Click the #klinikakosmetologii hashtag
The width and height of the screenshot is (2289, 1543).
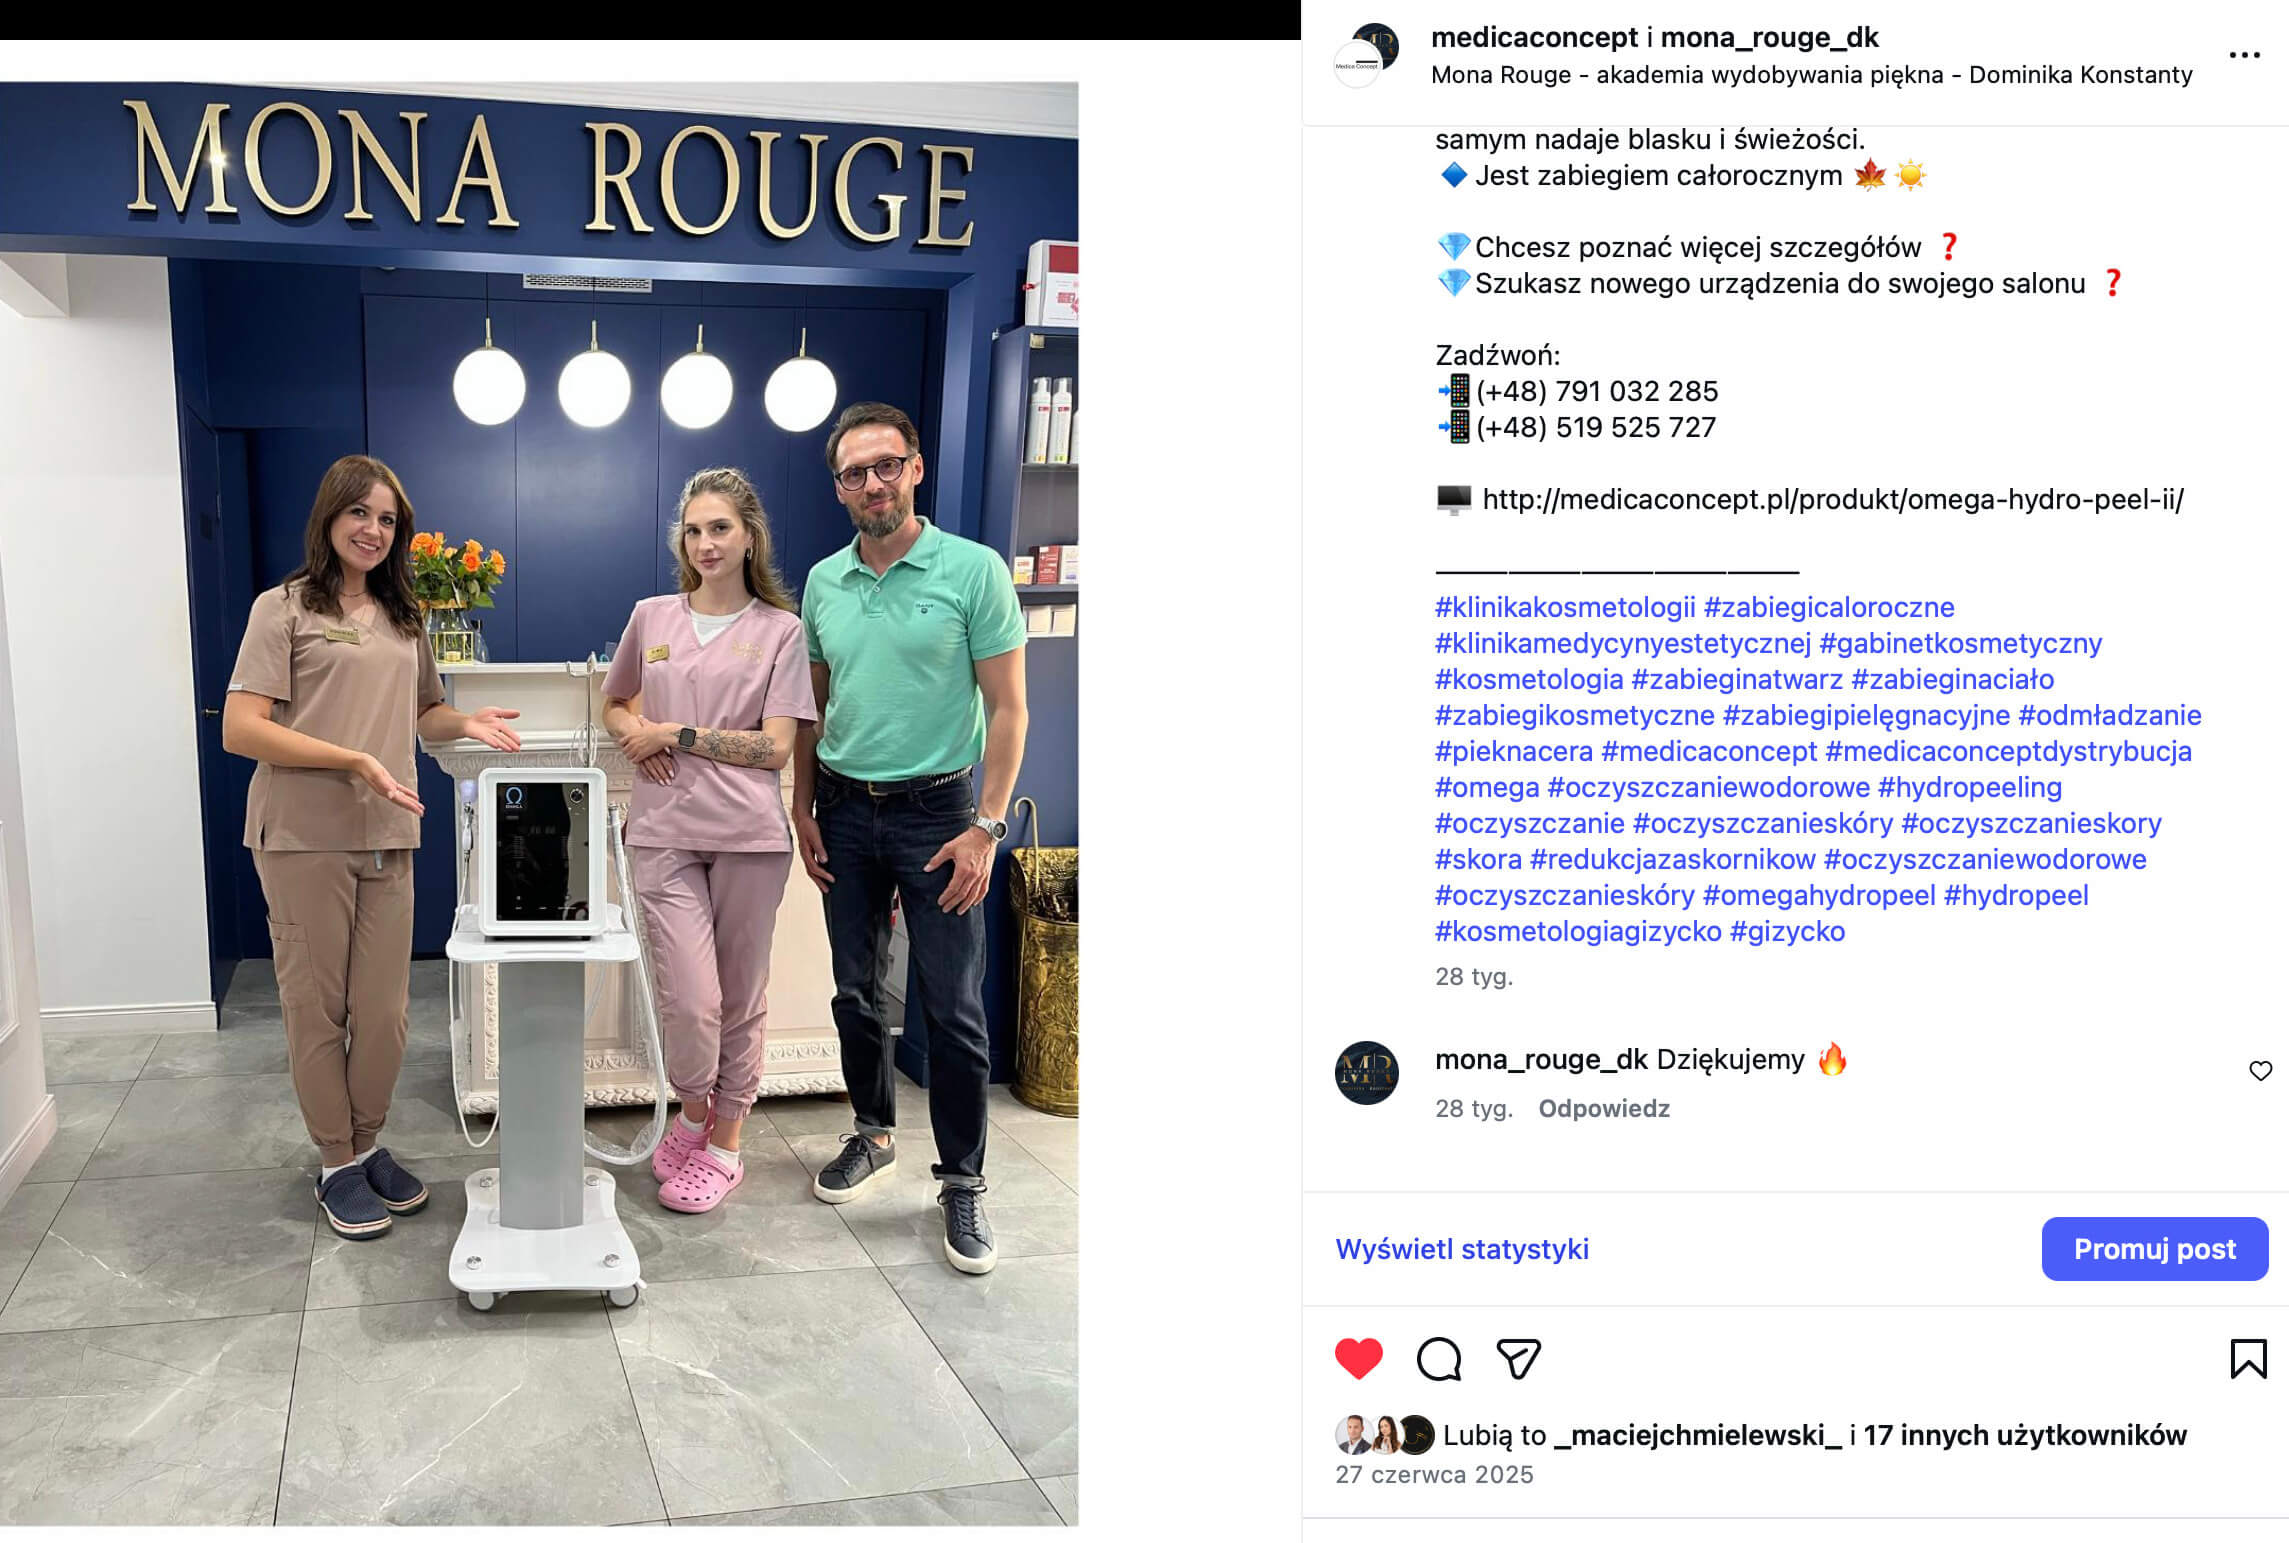tap(1565, 607)
